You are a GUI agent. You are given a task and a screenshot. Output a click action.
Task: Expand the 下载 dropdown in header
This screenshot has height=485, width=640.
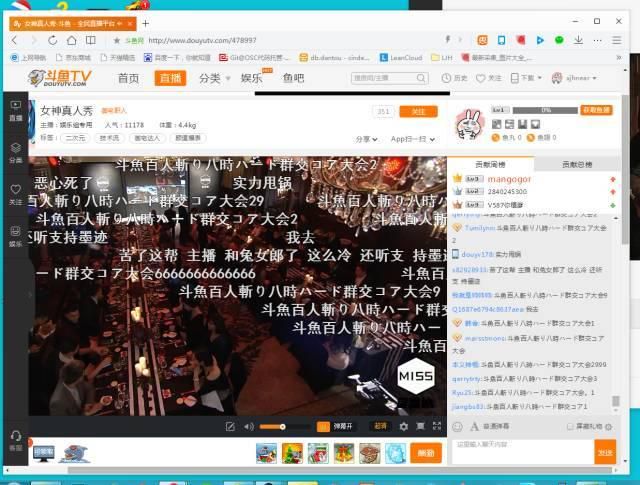[x=540, y=78]
